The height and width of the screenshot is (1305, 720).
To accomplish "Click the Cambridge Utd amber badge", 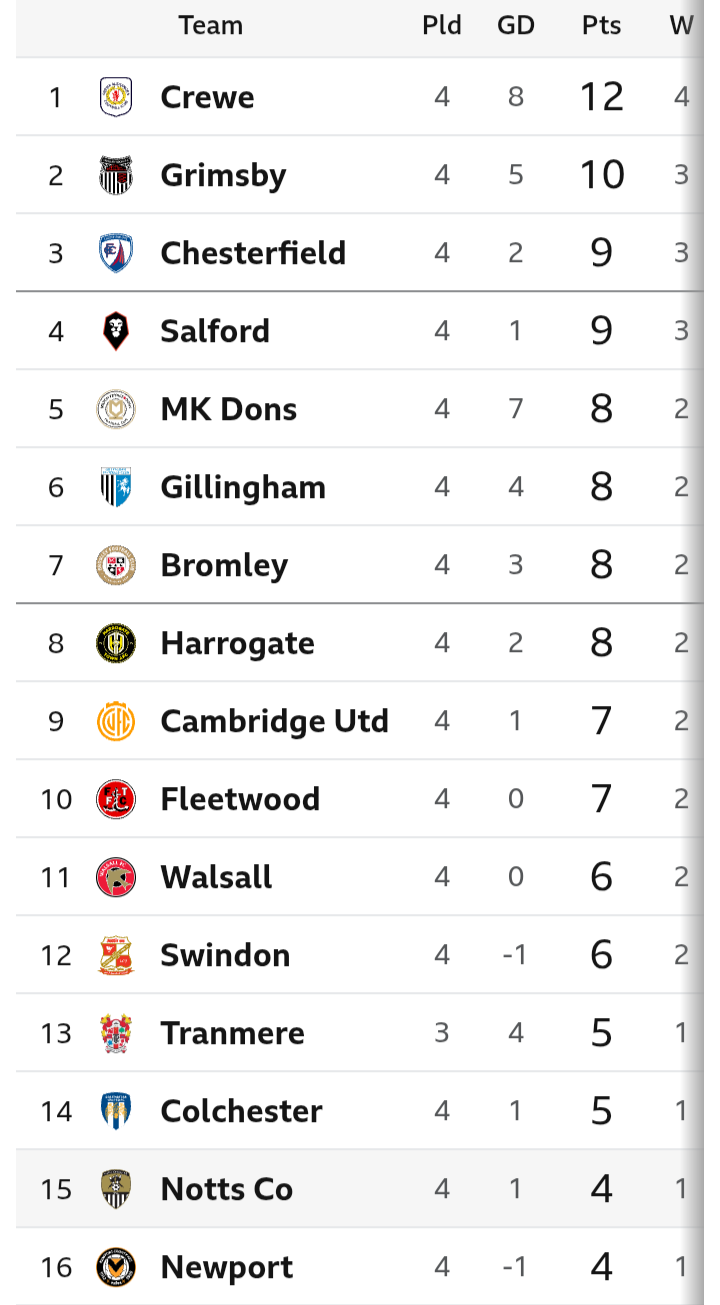I will 116,721.
